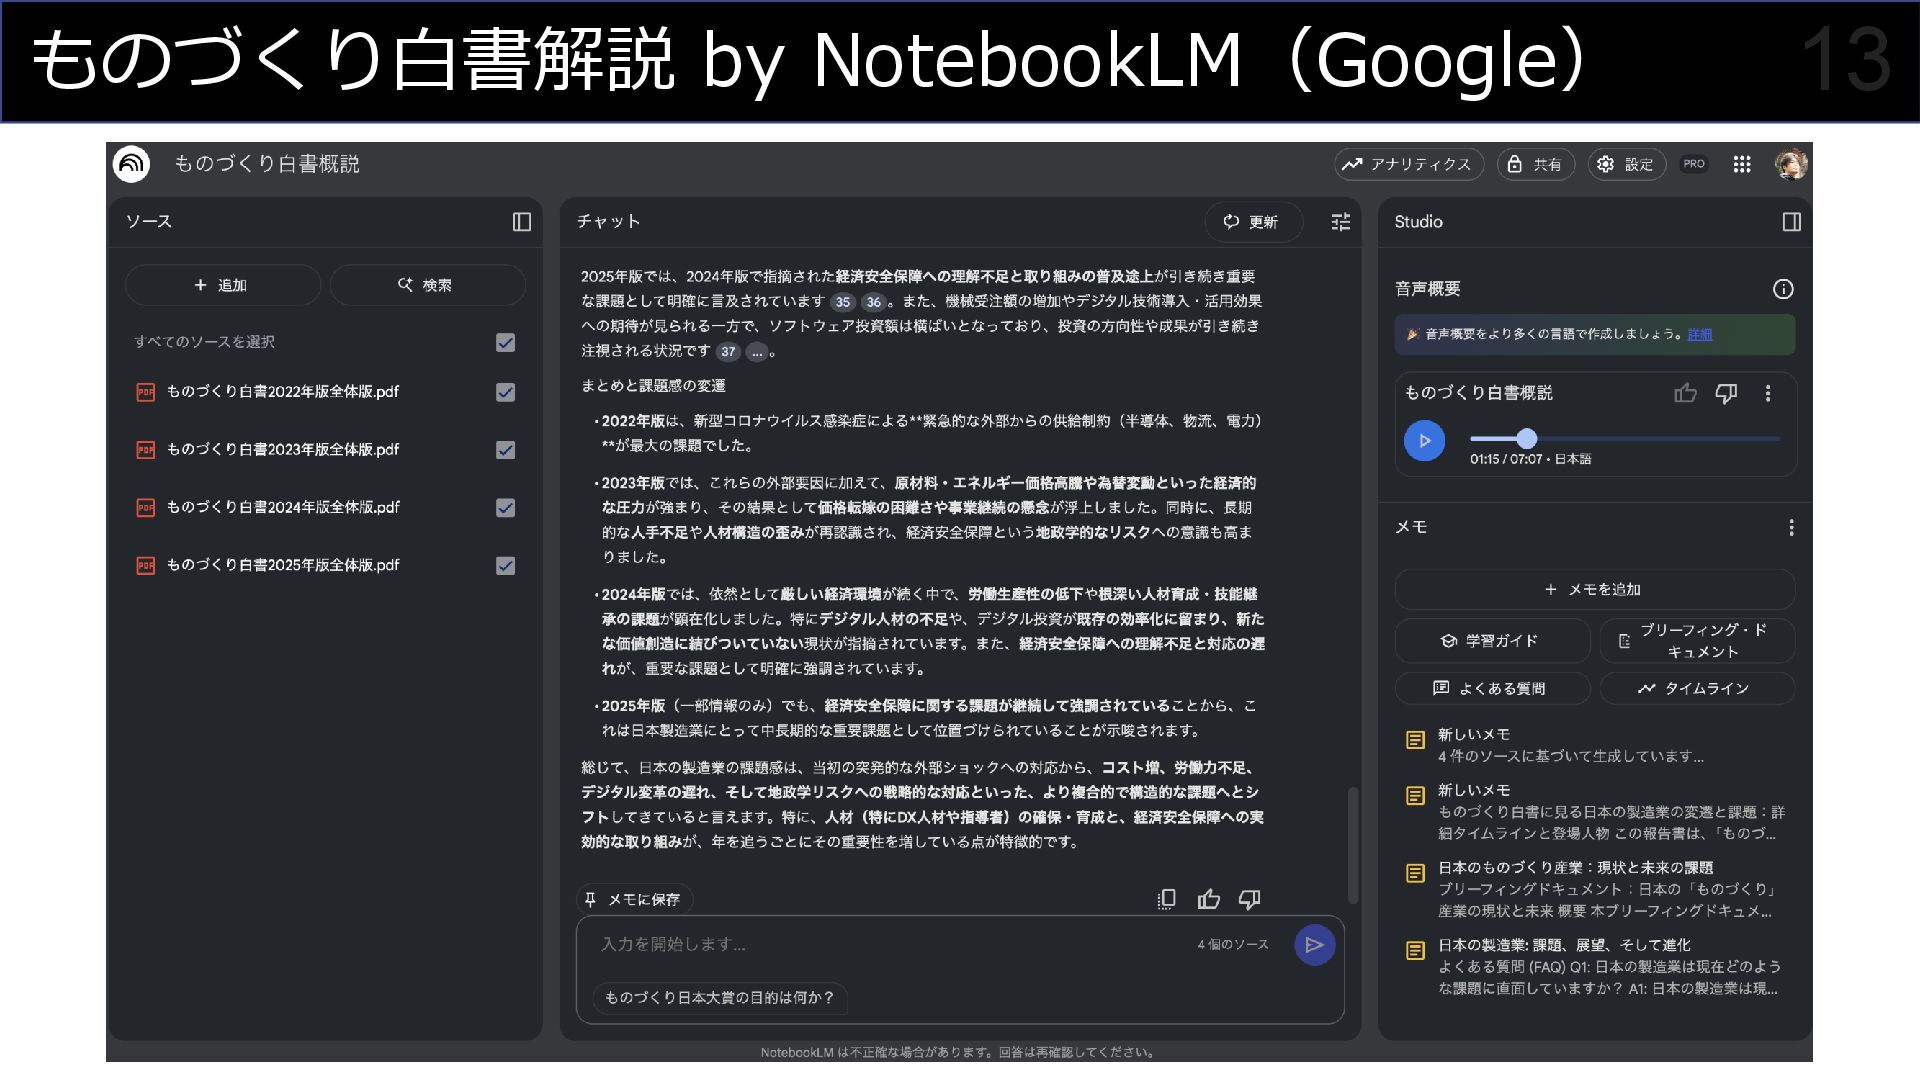Click the chat vertical scrollbar
Viewport: 1920px width, 1080px height.
(x=1352, y=845)
